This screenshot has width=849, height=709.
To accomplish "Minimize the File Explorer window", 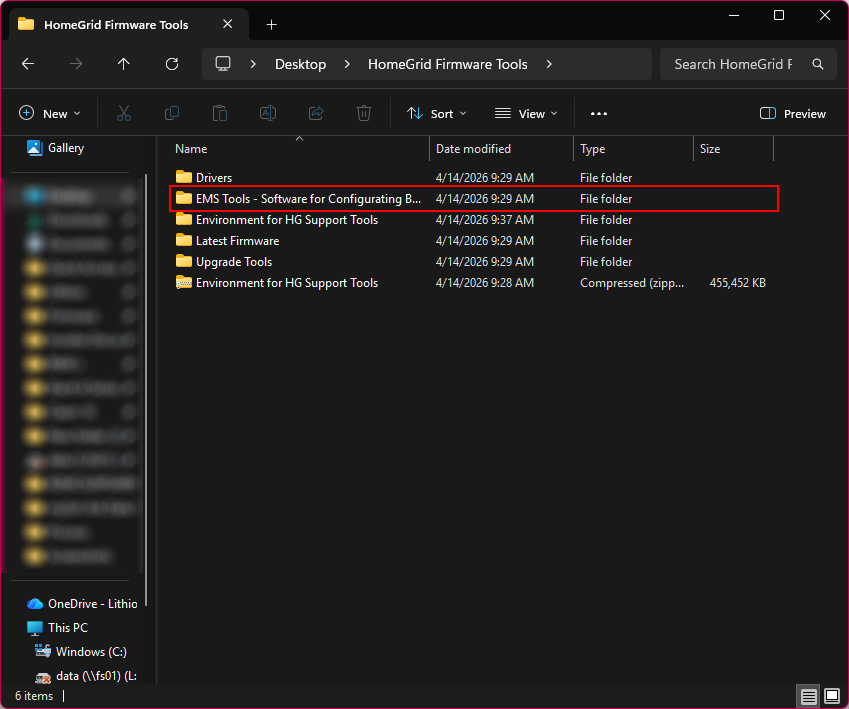I will pos(734,15).
